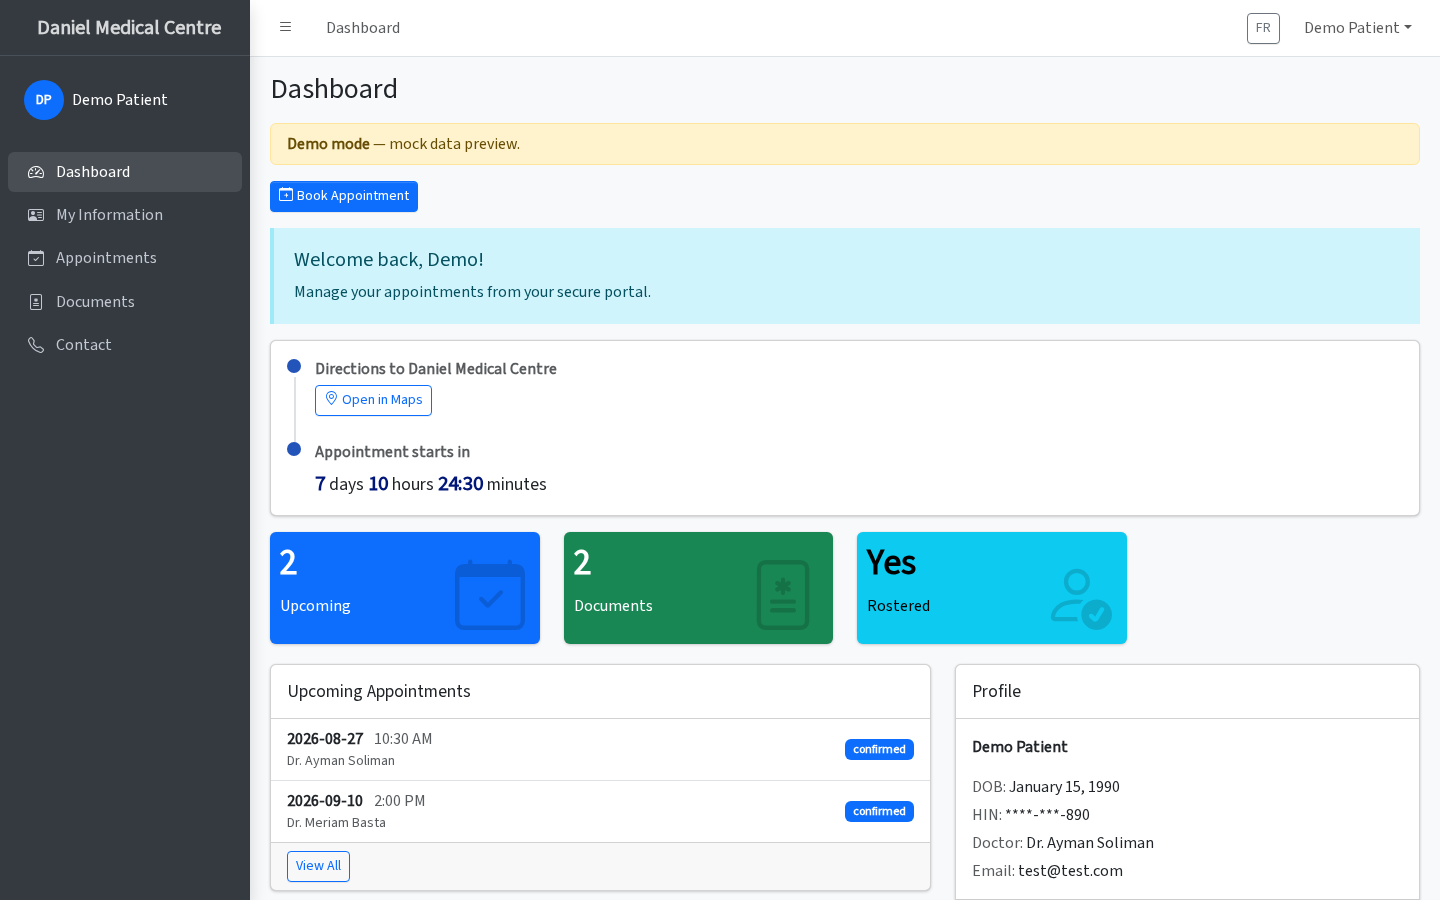Click the confirmed badge for Dr. Ayman Soliman appointment
1440x900 pixels.
click(879, 750)
